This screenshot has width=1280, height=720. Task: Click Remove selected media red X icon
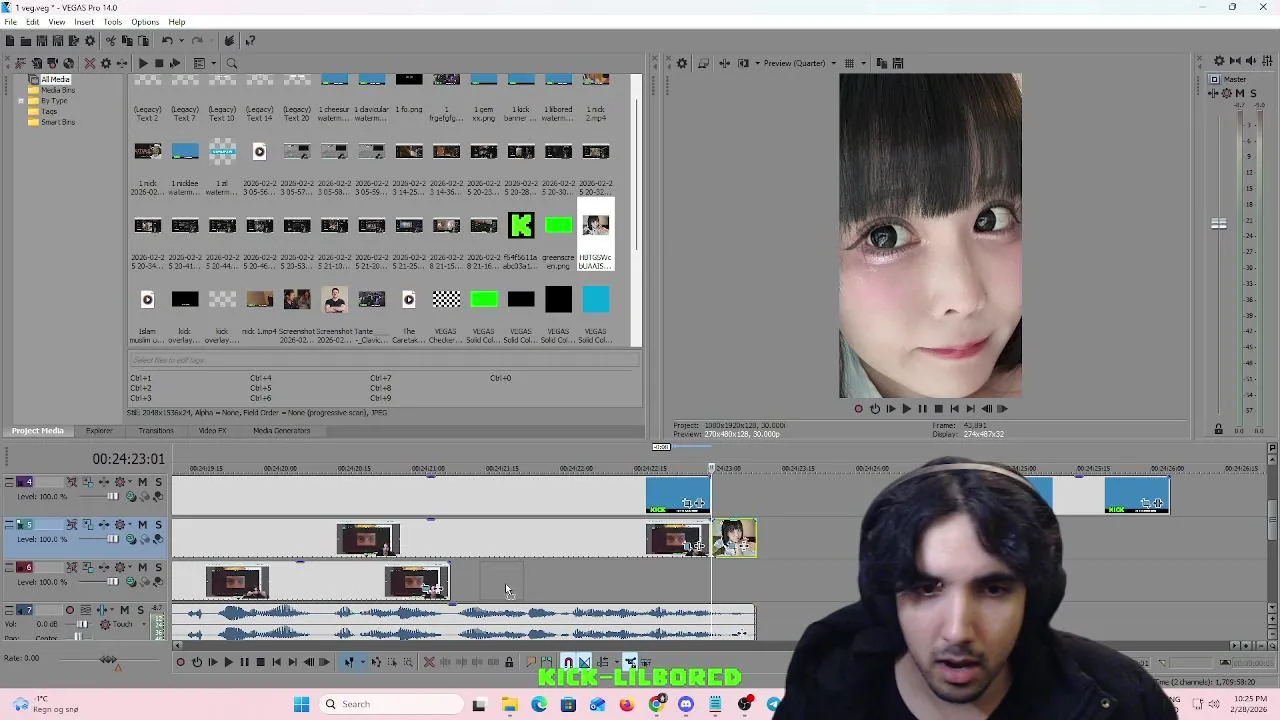point(90,63)
